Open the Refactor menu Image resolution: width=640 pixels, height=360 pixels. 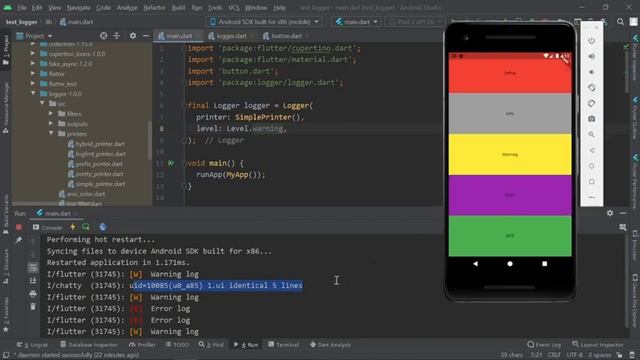tap(154, 8)
